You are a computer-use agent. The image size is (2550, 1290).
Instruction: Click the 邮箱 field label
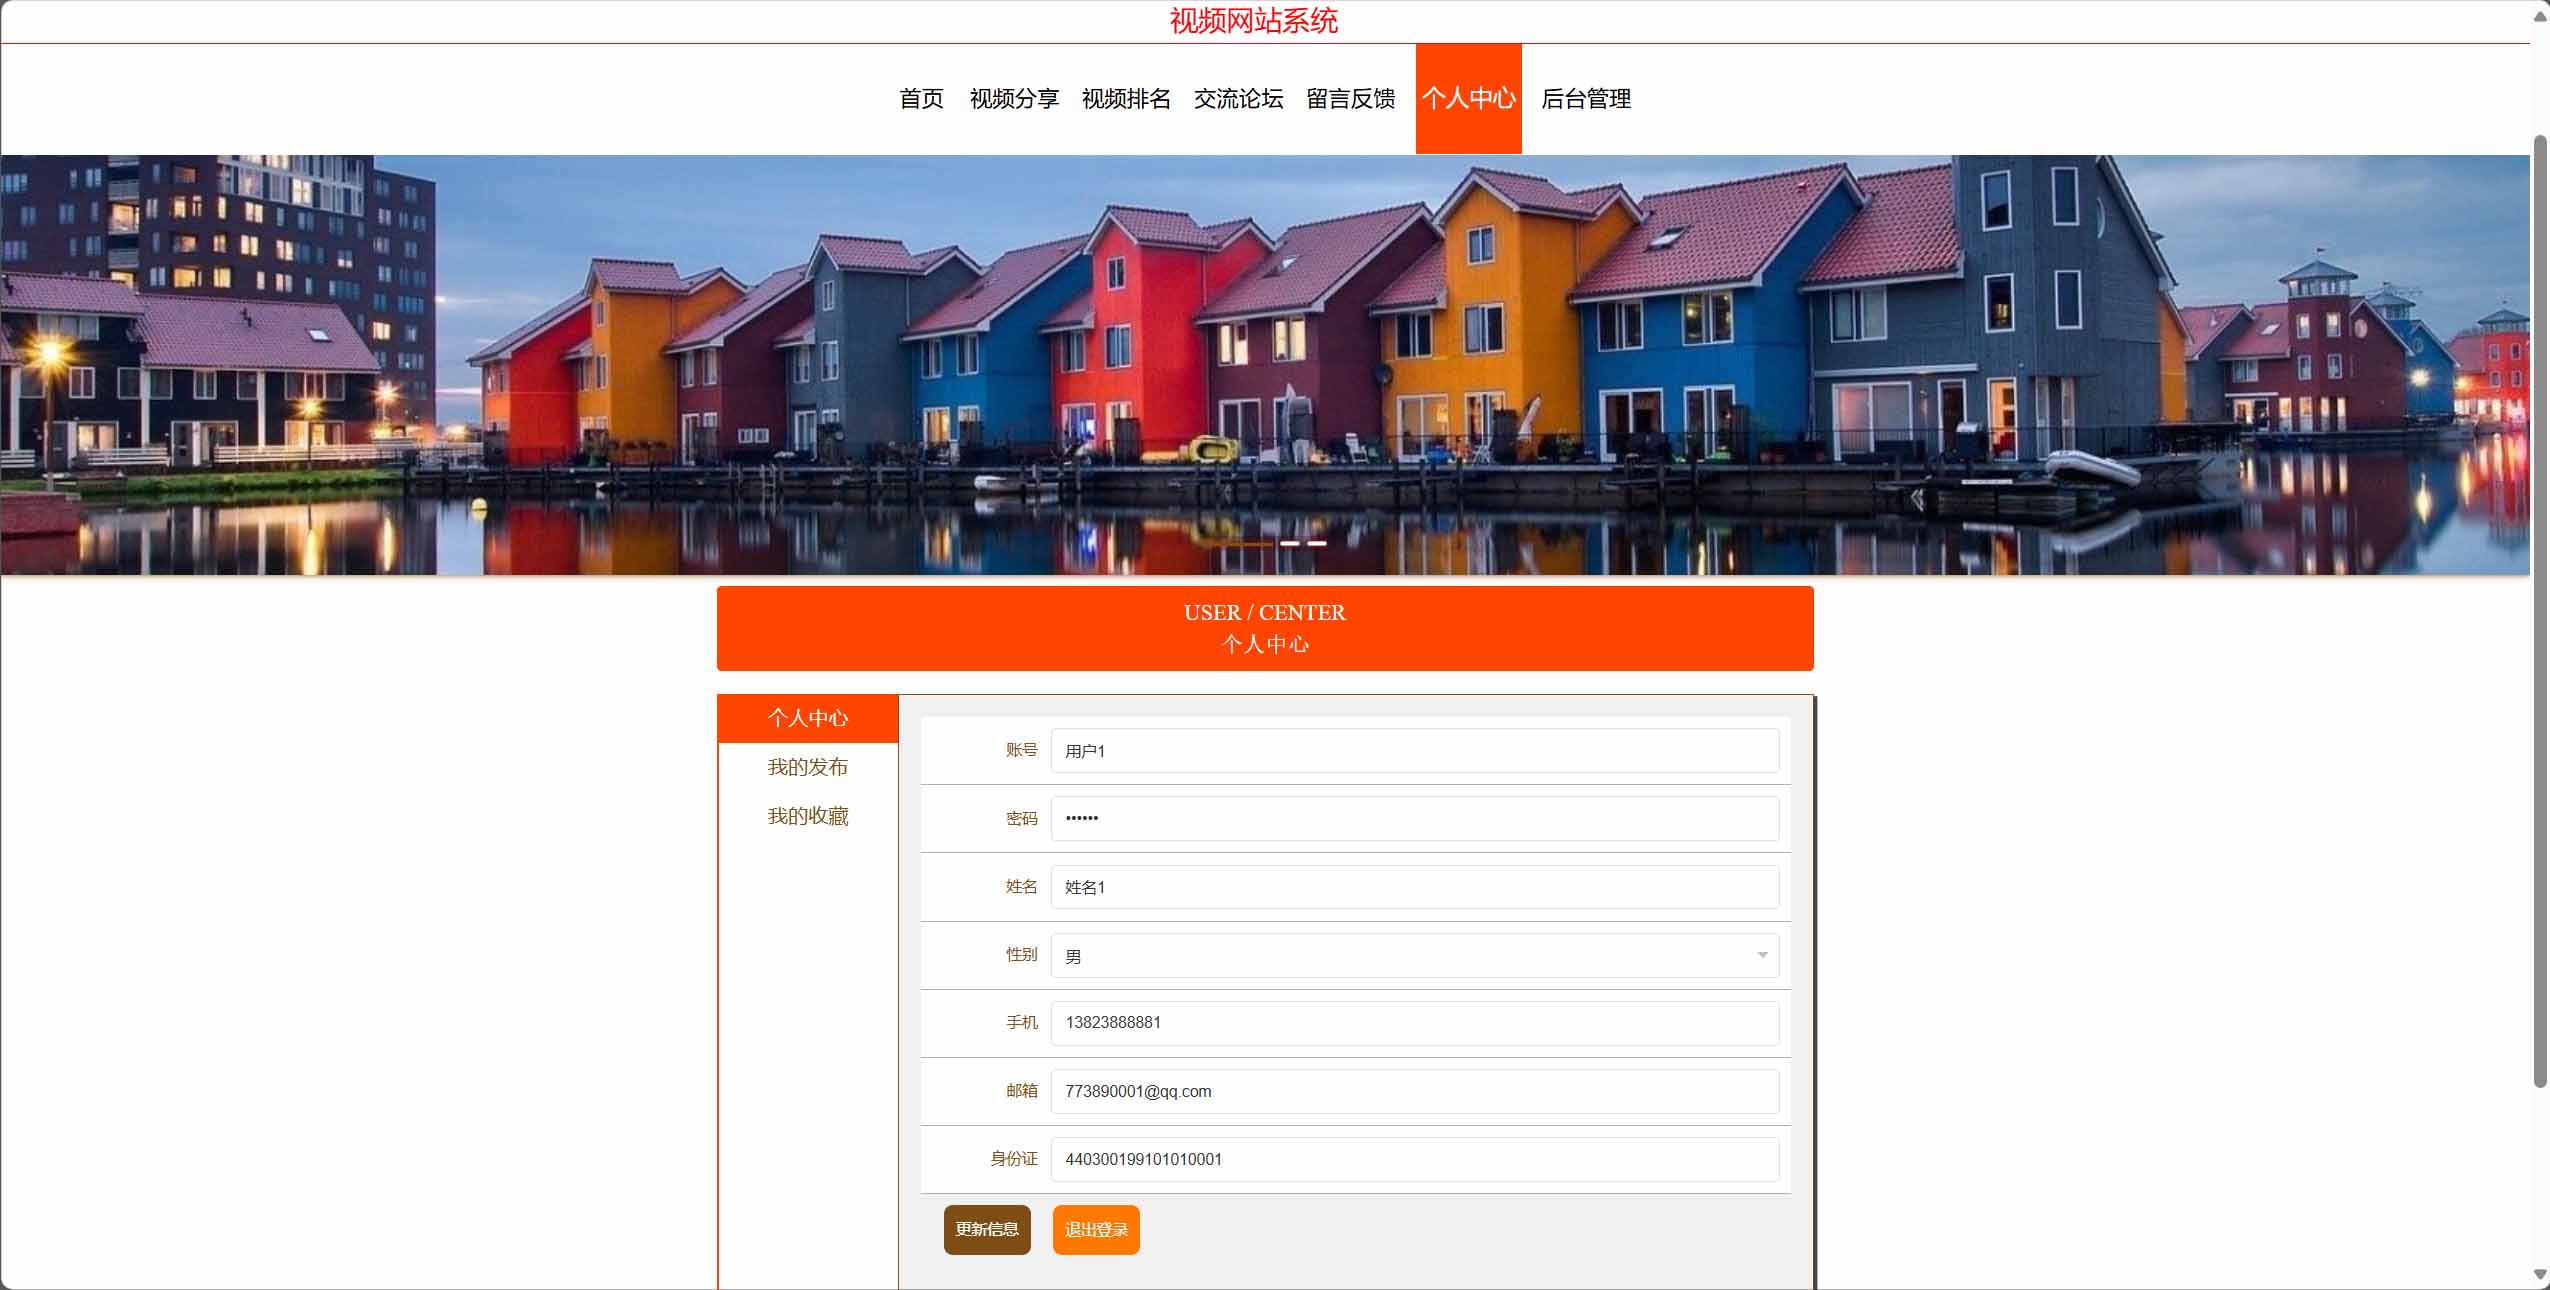tap(1021, 1091)
